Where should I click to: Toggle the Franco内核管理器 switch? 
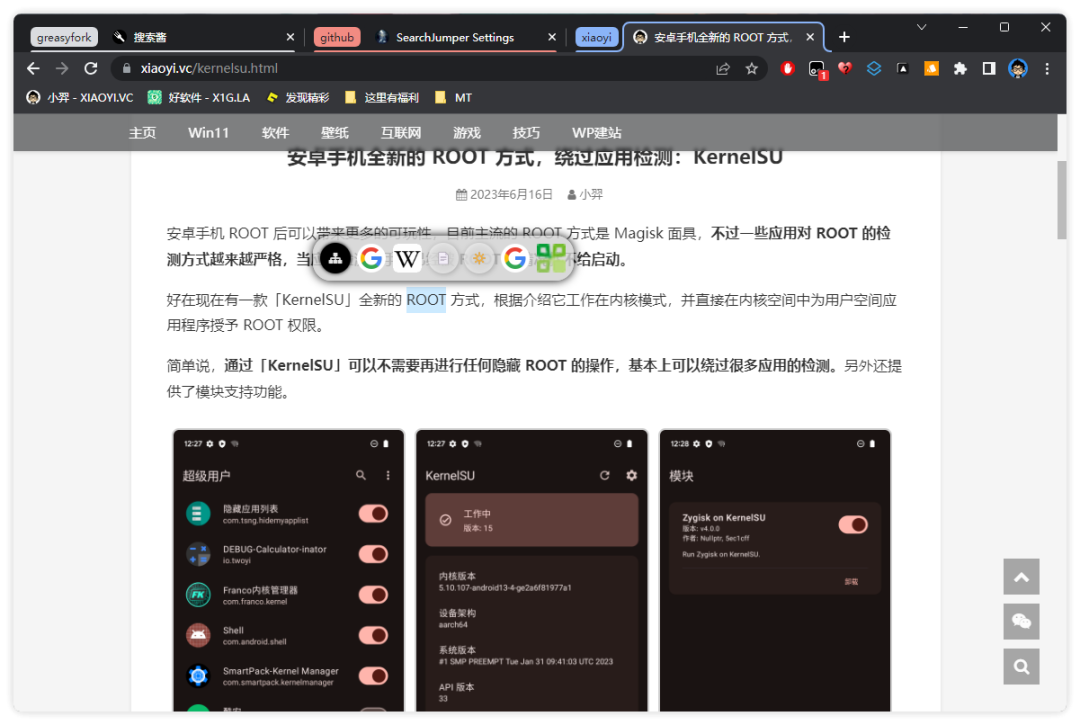pos(373,595)
